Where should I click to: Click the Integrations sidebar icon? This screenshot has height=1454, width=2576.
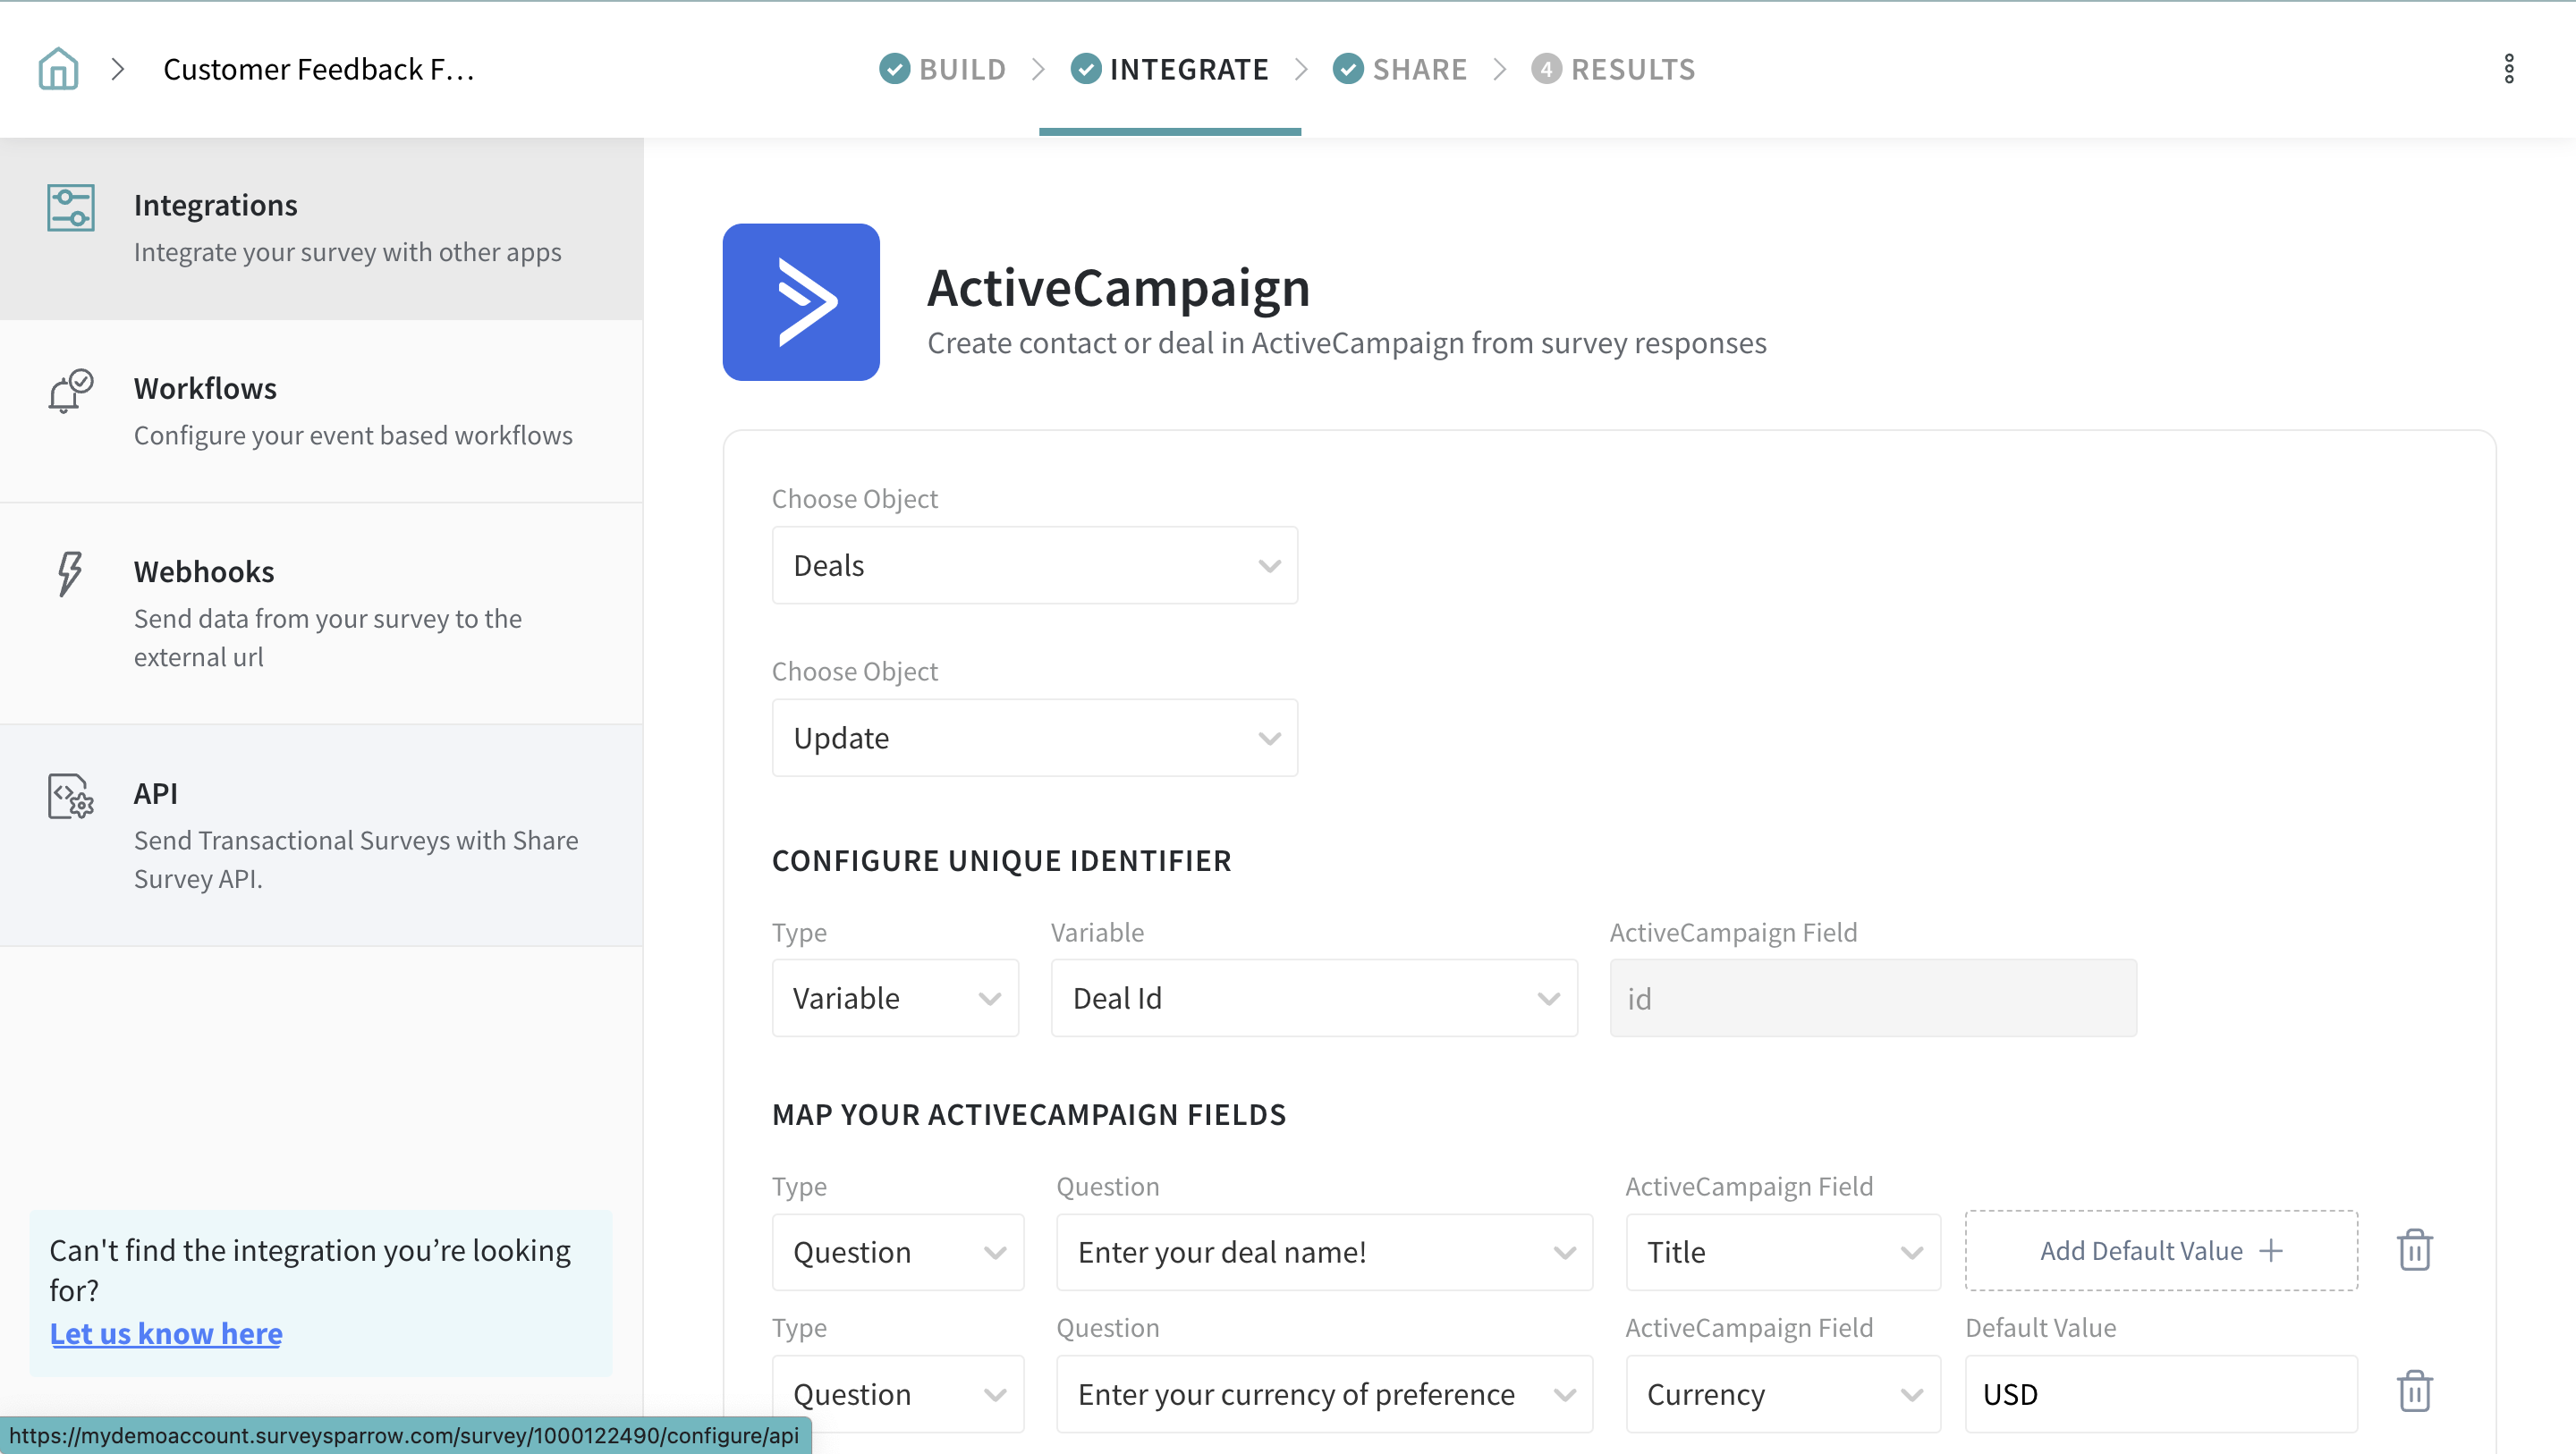pos(70,208)
